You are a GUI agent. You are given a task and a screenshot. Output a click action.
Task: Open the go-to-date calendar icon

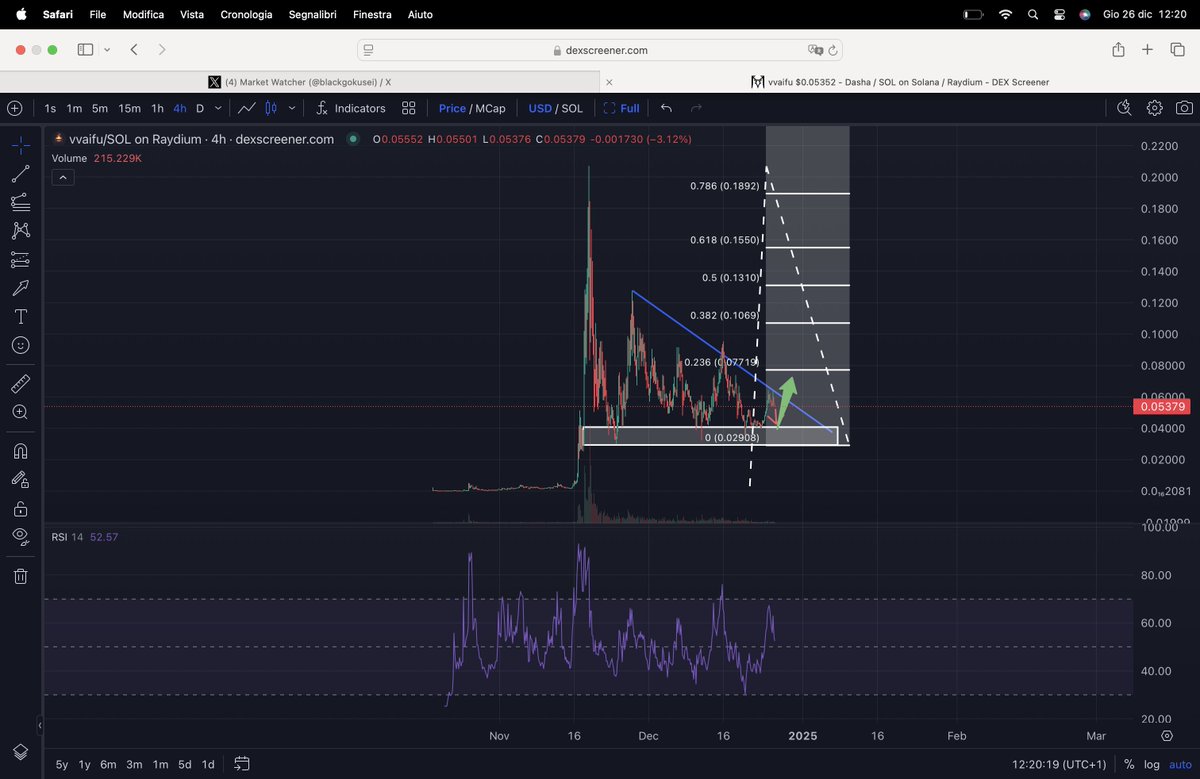tap(242, 764)
